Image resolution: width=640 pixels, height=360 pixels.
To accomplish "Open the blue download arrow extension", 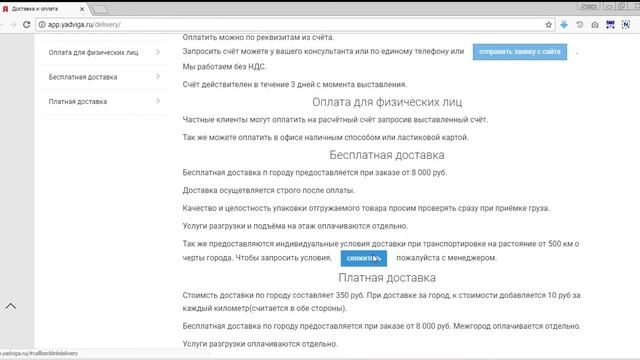I will (564, 24).
